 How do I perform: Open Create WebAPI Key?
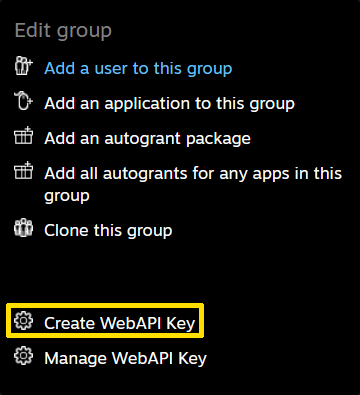tap(119, 323)
